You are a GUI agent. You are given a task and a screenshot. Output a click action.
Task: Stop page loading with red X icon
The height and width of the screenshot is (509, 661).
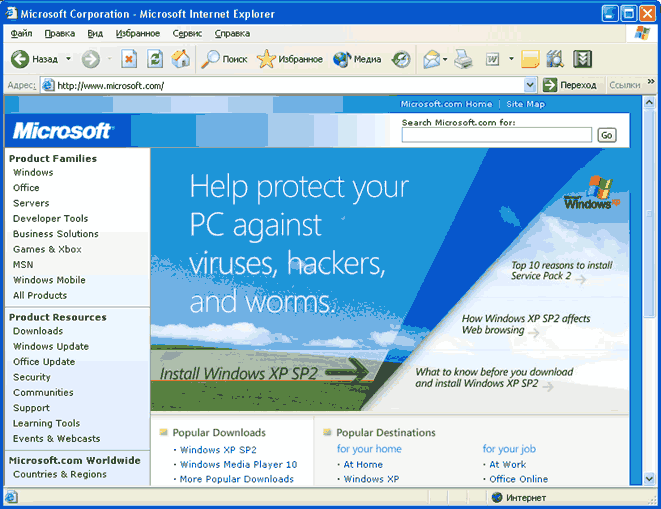pyautogui.click(x=129, y=59)
